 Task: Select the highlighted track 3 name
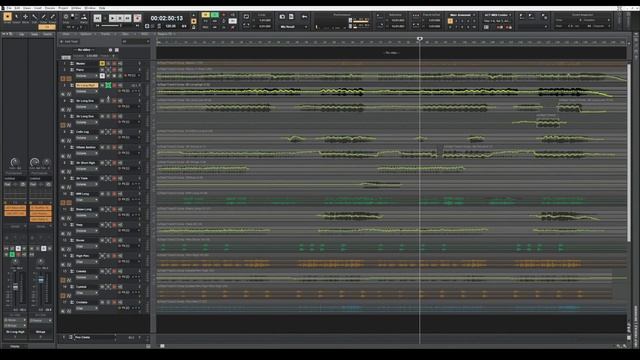pyautogui.click(x=86, y=85)
